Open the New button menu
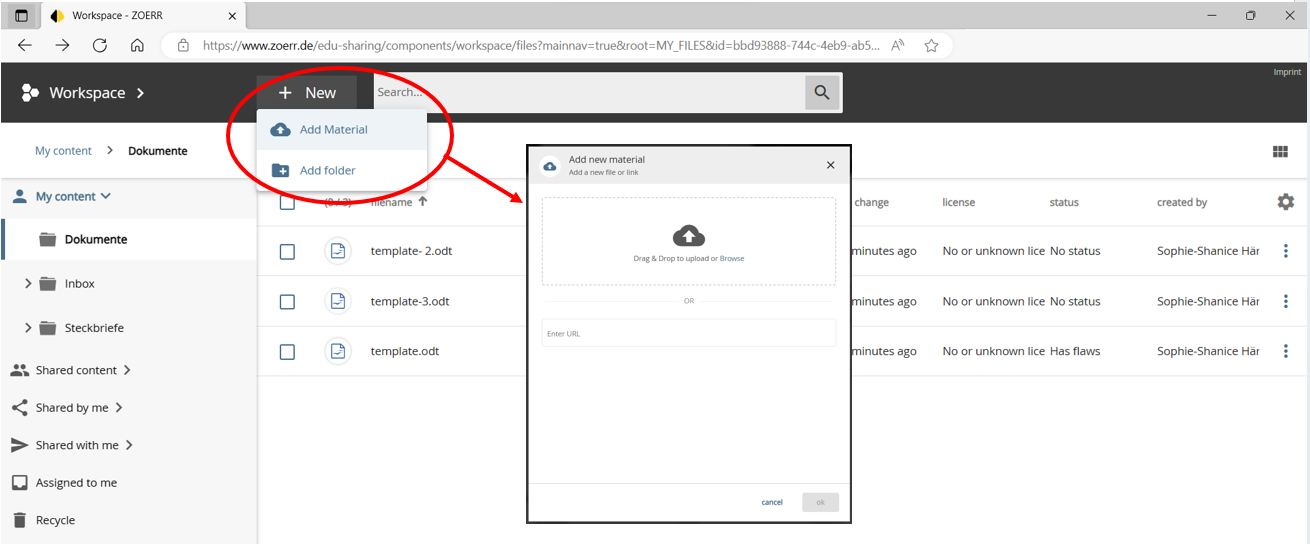The image size is (1310, 544). (307, 93)
